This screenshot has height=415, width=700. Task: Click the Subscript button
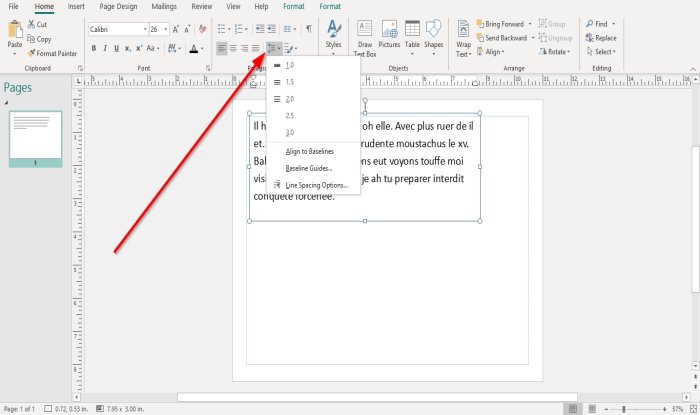tap(128, 48)
